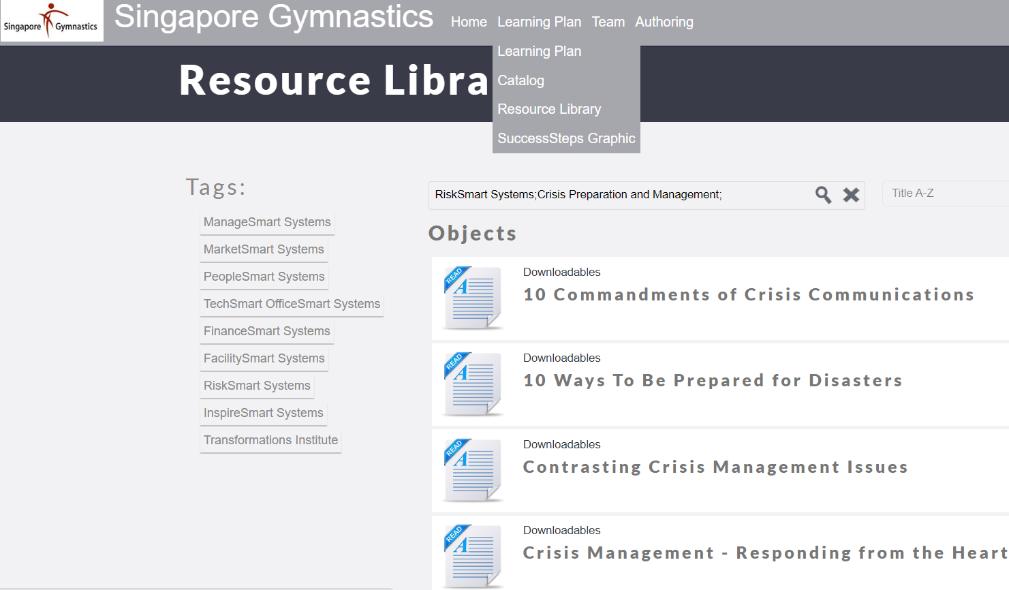Select Catalog in the dropdown list
This screenshot has width=1009, height=590.
(x=521, y=80)
